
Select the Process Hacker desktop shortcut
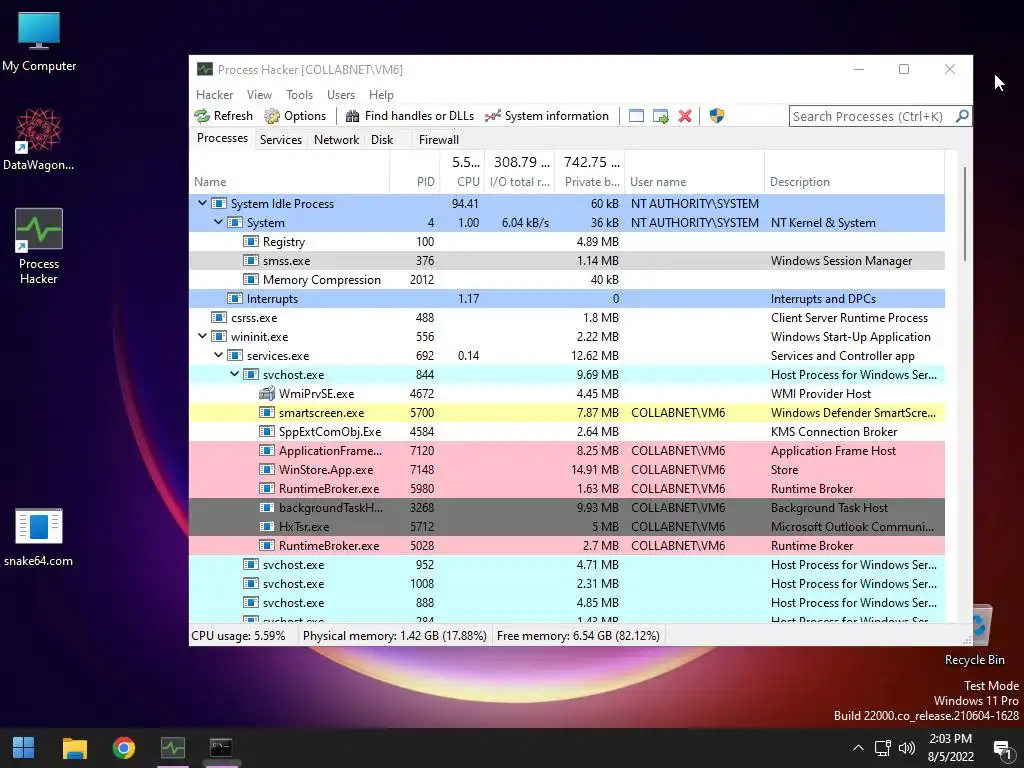(x=39, y=246)
